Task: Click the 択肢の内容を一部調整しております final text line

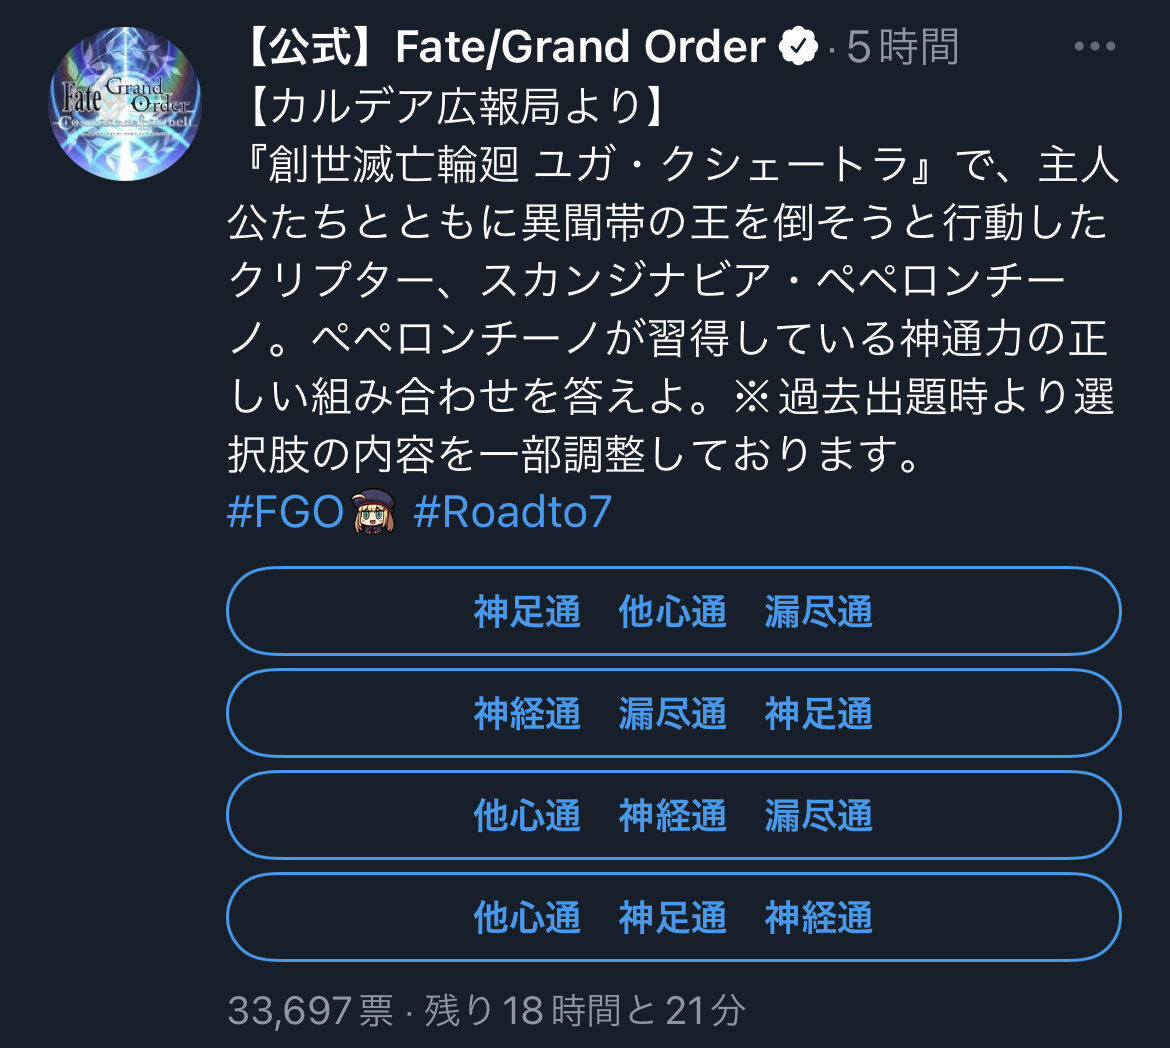Action: coord(572,455)
